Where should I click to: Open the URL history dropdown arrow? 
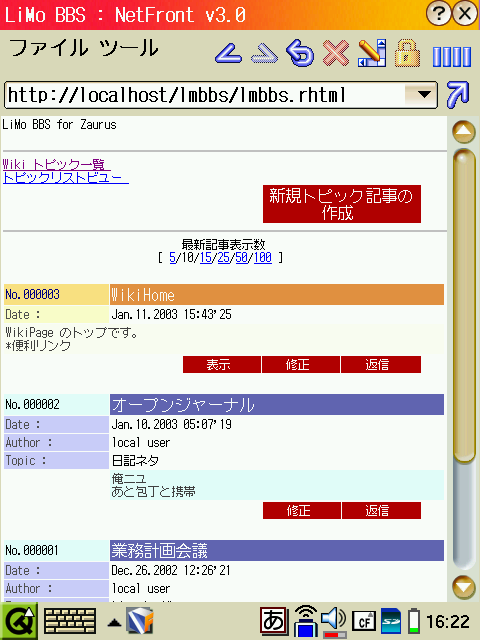pos(424,95)
